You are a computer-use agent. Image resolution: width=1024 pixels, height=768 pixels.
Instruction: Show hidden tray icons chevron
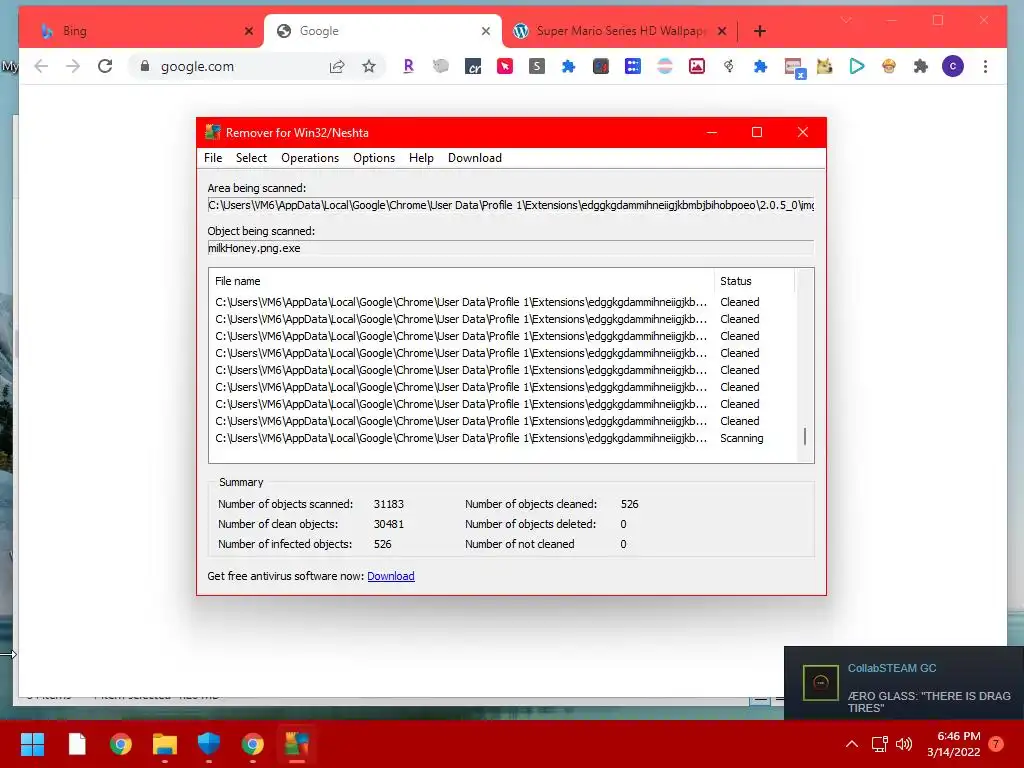[852, 744]
